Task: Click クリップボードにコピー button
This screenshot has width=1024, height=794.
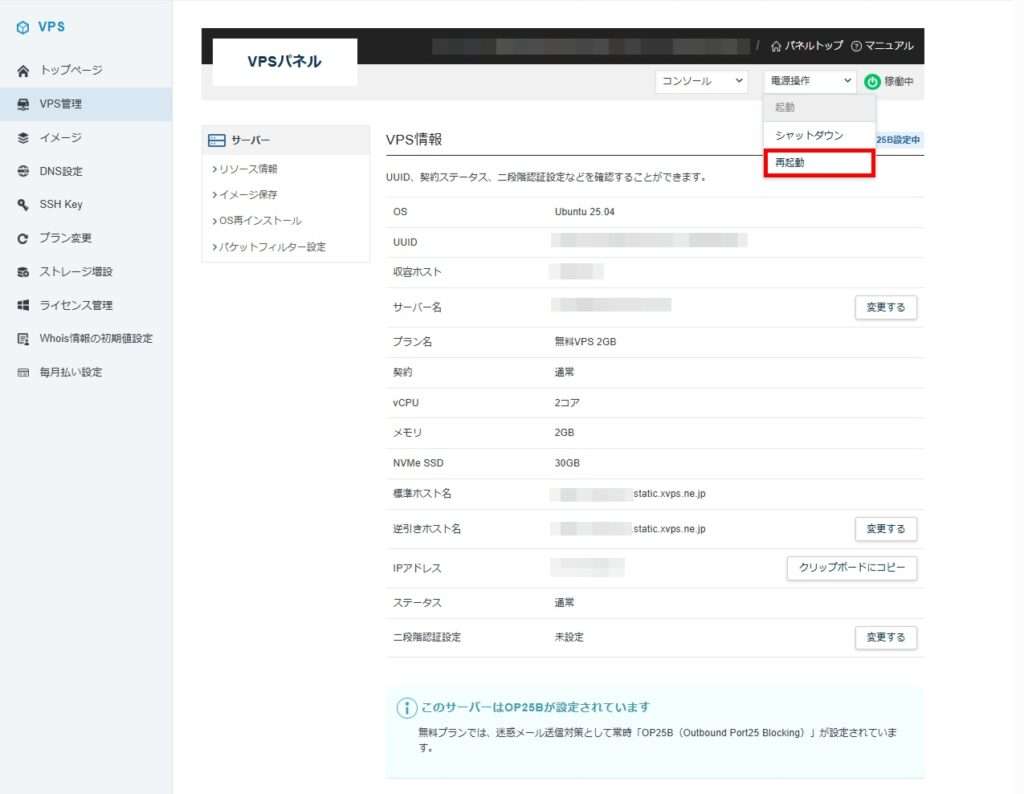Action: tap(851, 568)
